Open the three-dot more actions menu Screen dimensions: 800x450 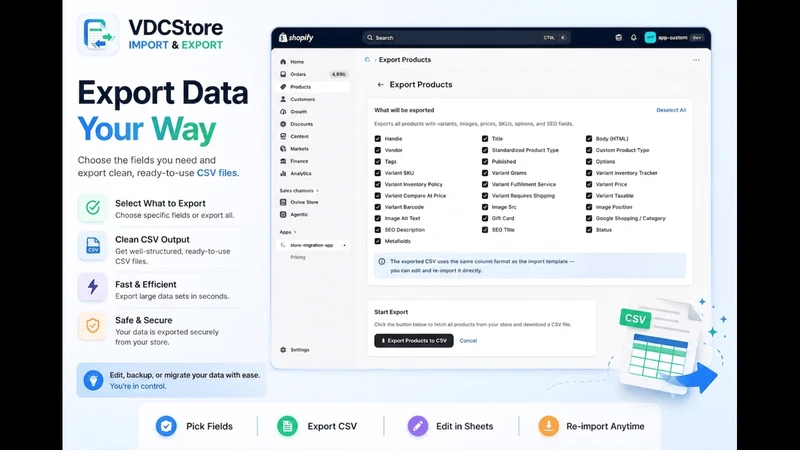tap(696, 60)
